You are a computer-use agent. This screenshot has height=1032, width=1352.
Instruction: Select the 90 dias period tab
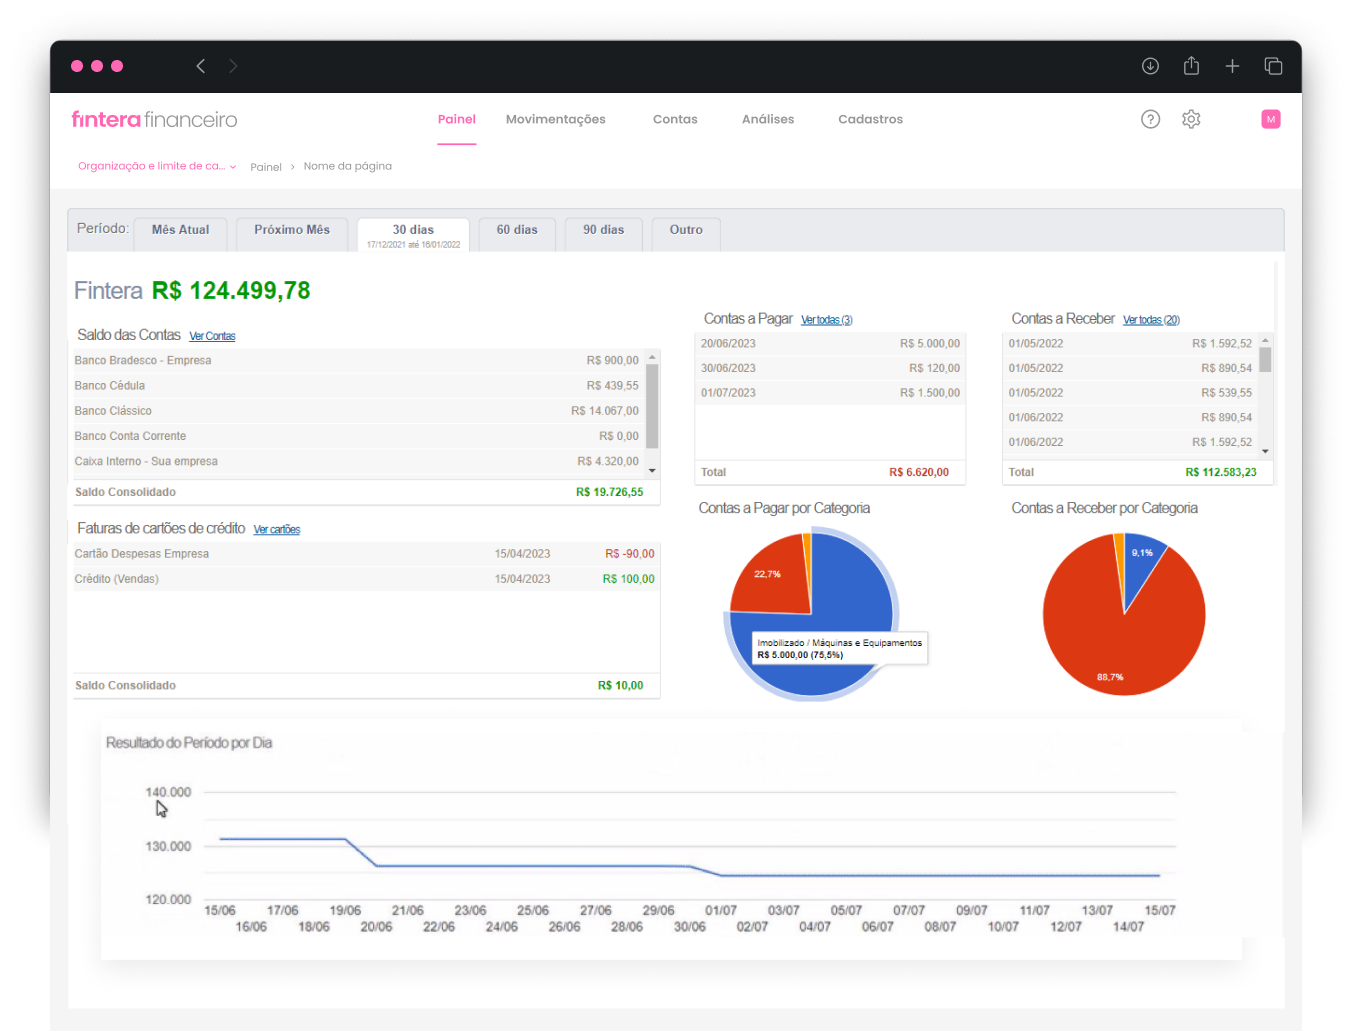click(x=604, y=233)
